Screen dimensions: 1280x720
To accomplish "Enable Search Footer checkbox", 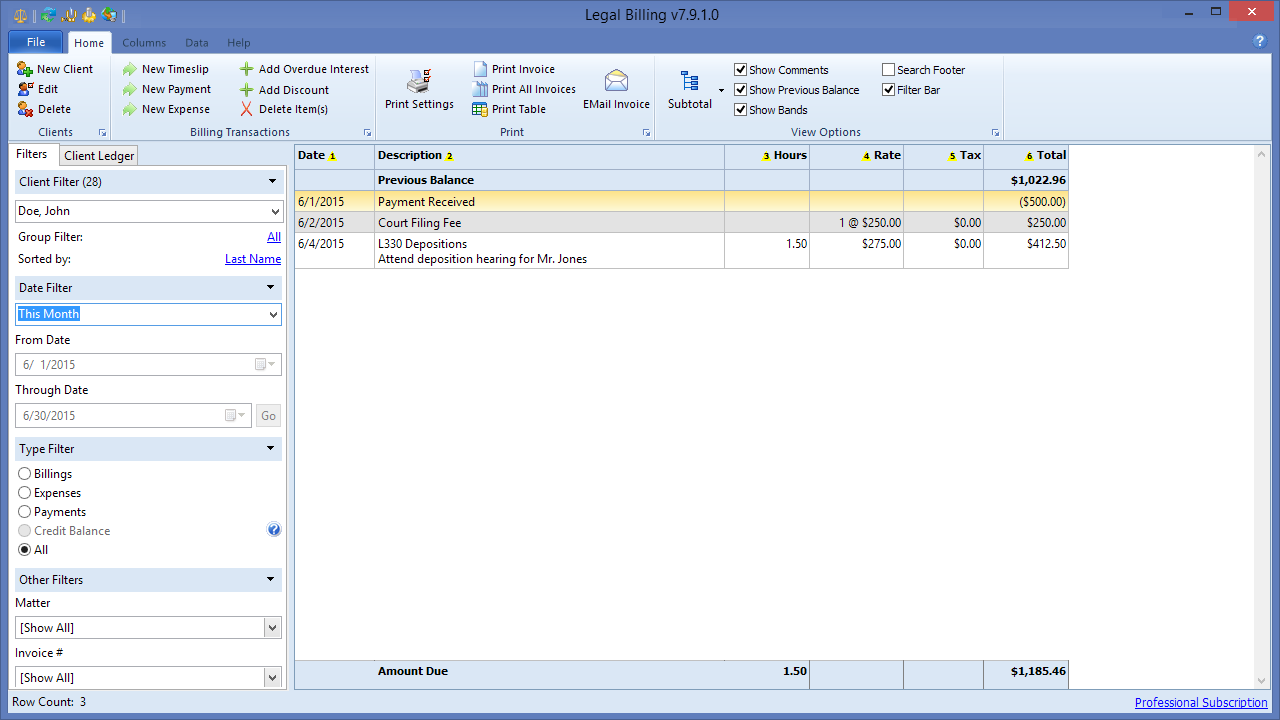I will tap(889, 70).
